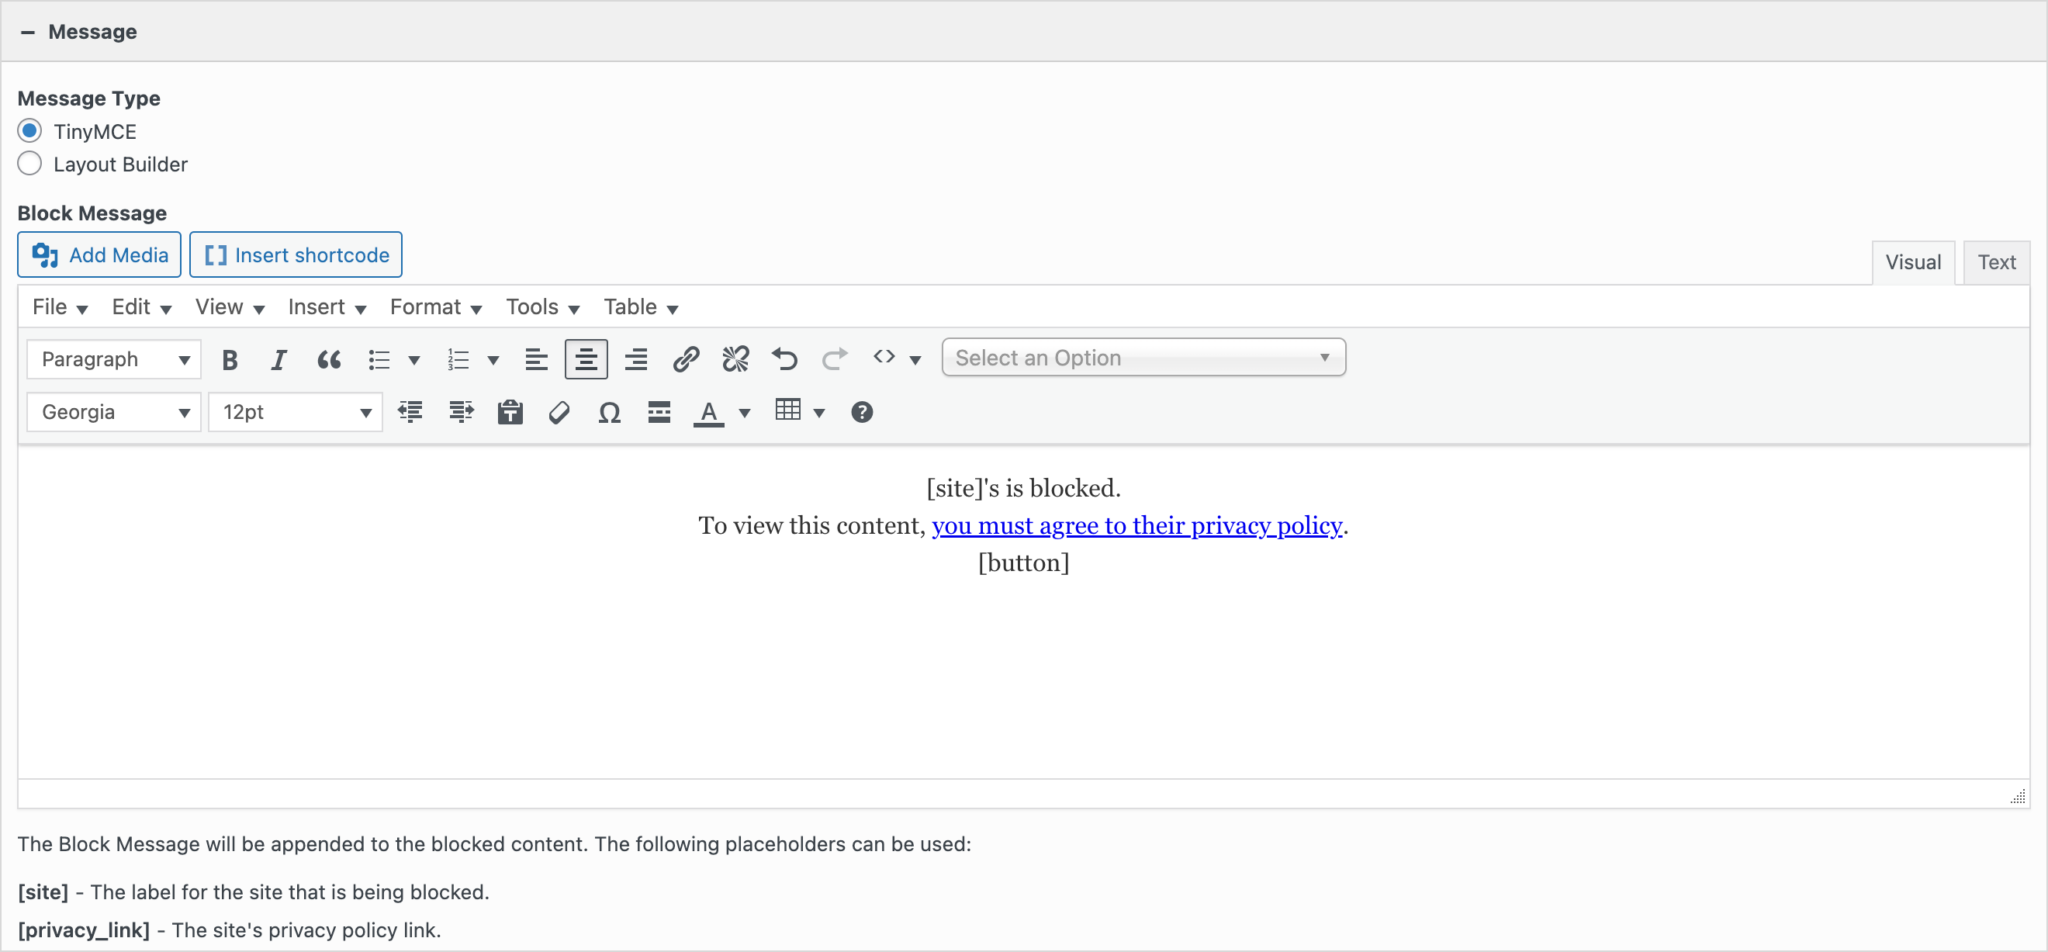The height and width of the screenshot is (952, 2048).
Task: Open the Georgia font family dropdown
Action: (113, 412)
